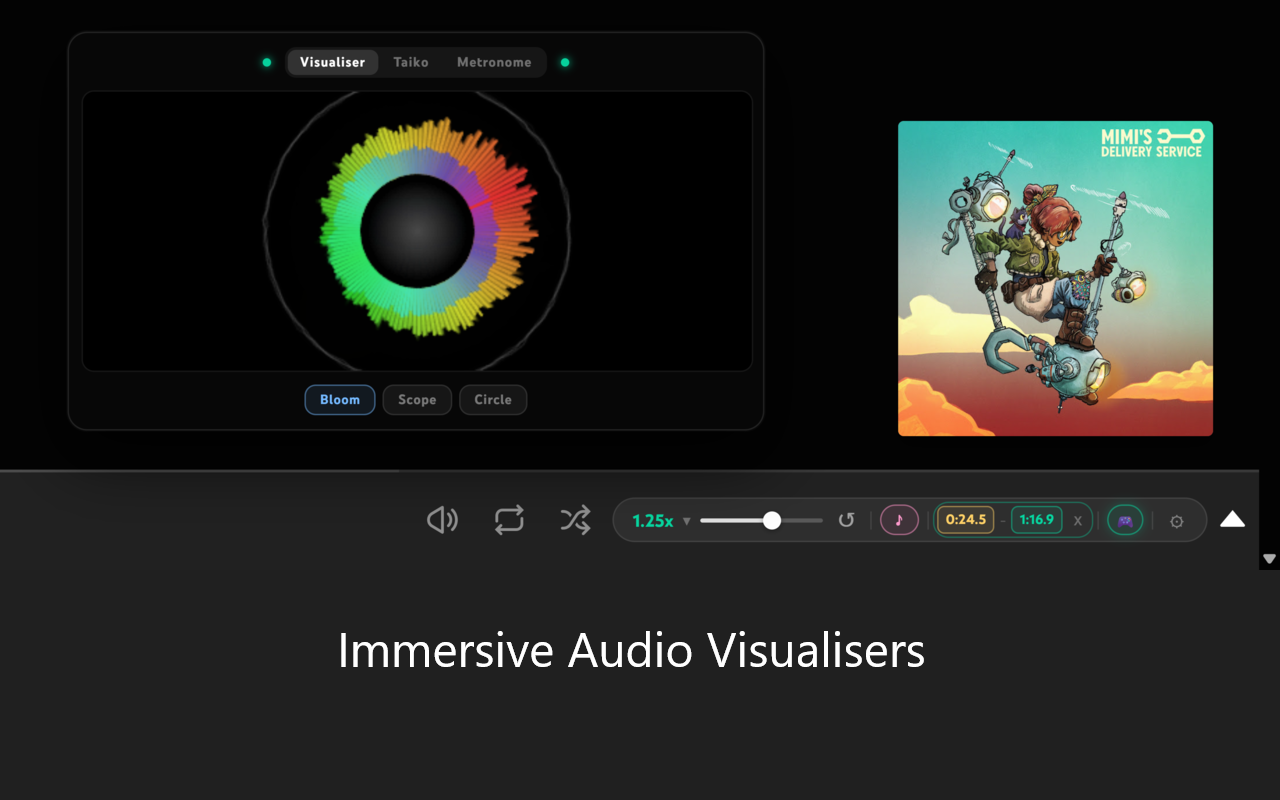
Task: Toggle the left green indicator dot
Action: point(267,62)
